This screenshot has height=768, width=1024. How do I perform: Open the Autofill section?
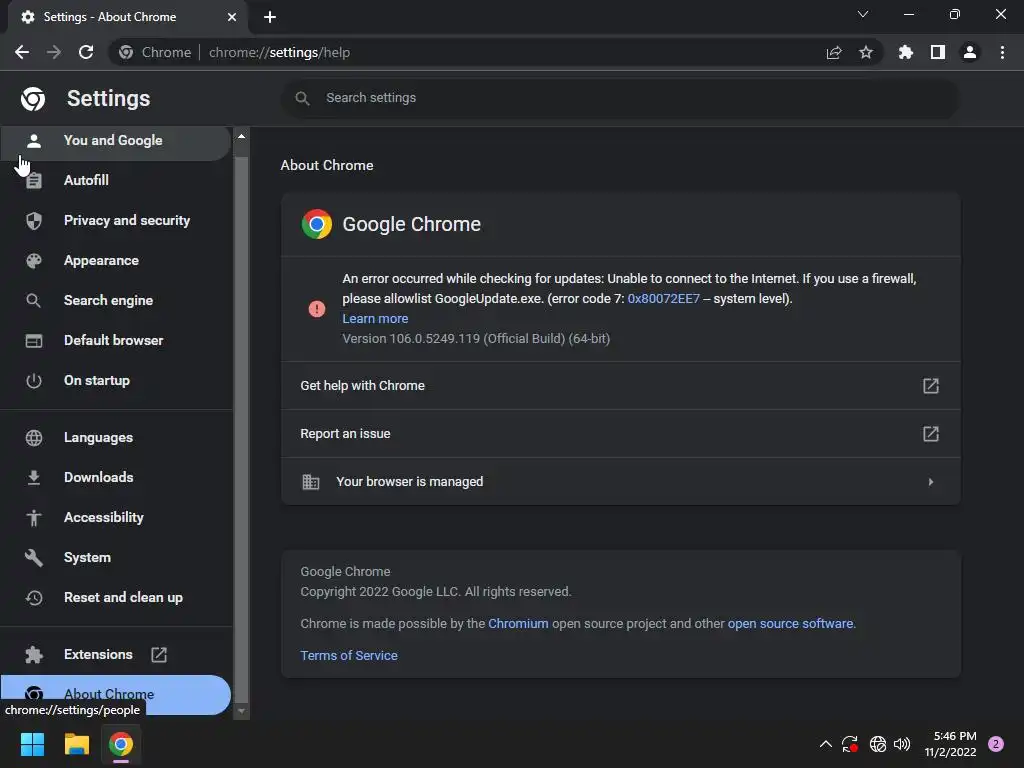(115, 180)
